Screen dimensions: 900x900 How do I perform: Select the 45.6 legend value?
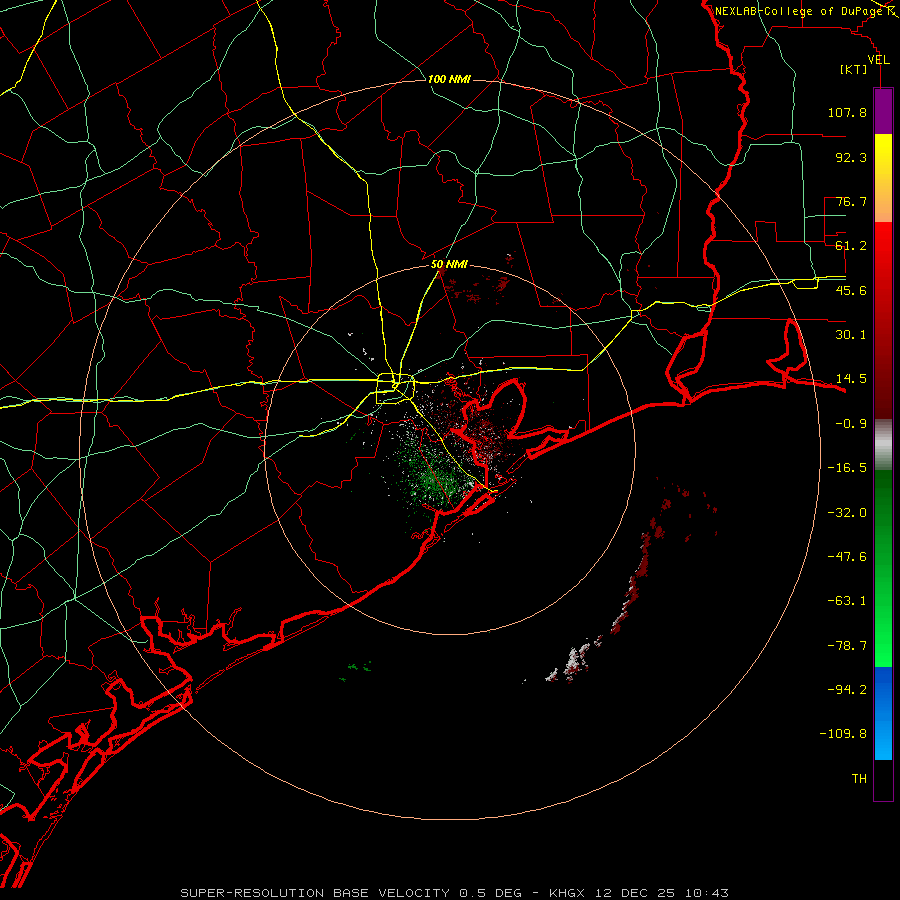coord(851,290)
